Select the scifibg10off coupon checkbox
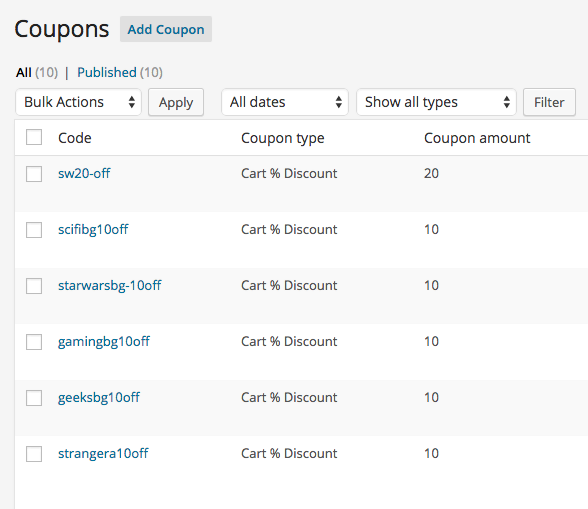 pos(34,230)
